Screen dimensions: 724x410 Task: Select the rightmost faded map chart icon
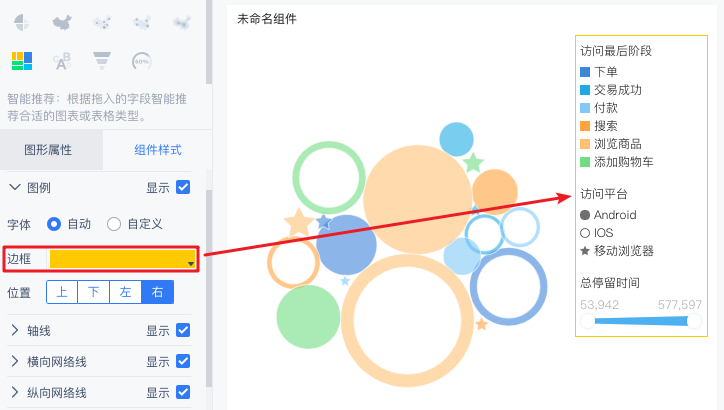pos(182,22)
